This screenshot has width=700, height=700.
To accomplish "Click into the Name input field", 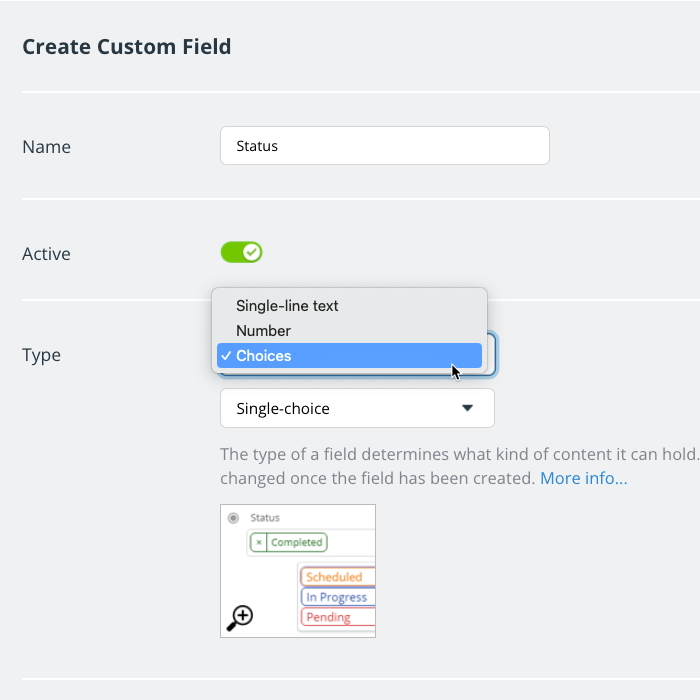I will 384,146.
